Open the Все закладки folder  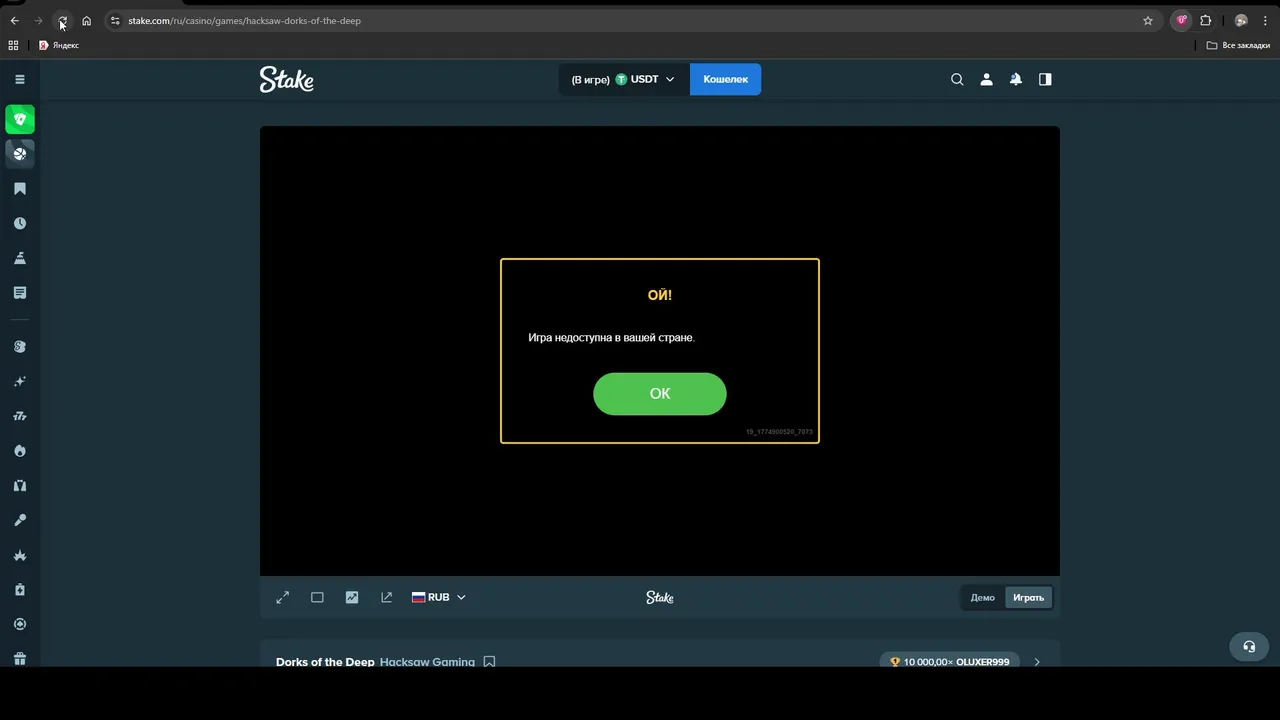[x=1238, y=45]
